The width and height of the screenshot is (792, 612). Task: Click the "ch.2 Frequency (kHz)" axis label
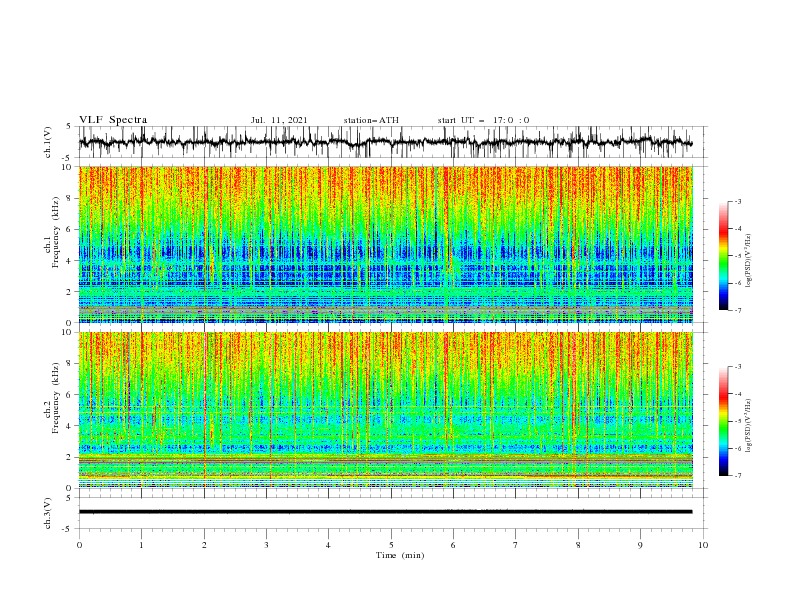(x=52, y=398)
